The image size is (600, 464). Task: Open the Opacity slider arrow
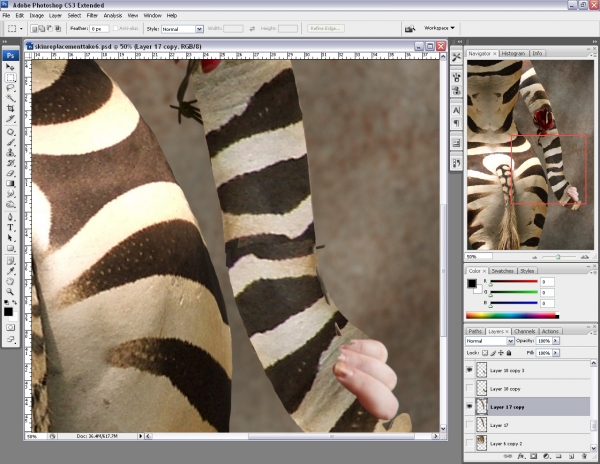tap(556, 341)
